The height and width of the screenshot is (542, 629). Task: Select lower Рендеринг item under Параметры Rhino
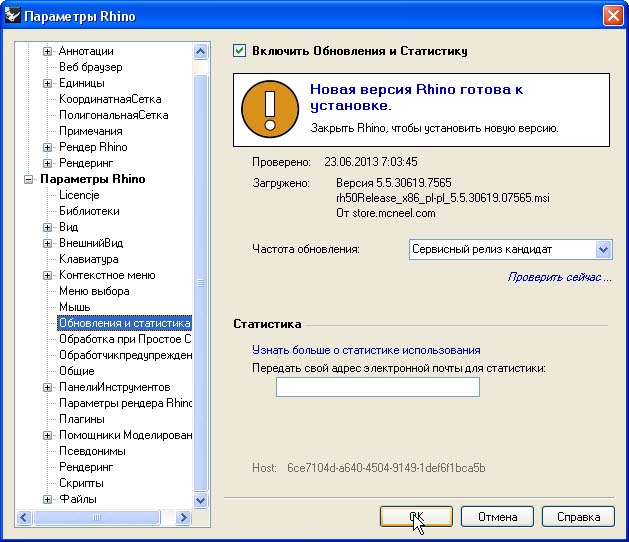[x=86, y=467]
